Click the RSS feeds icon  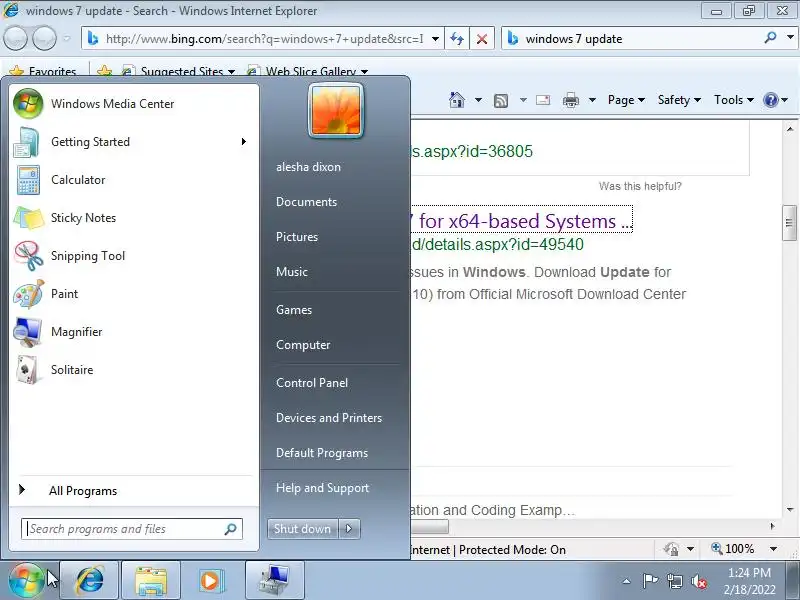(x=501, y=101)
